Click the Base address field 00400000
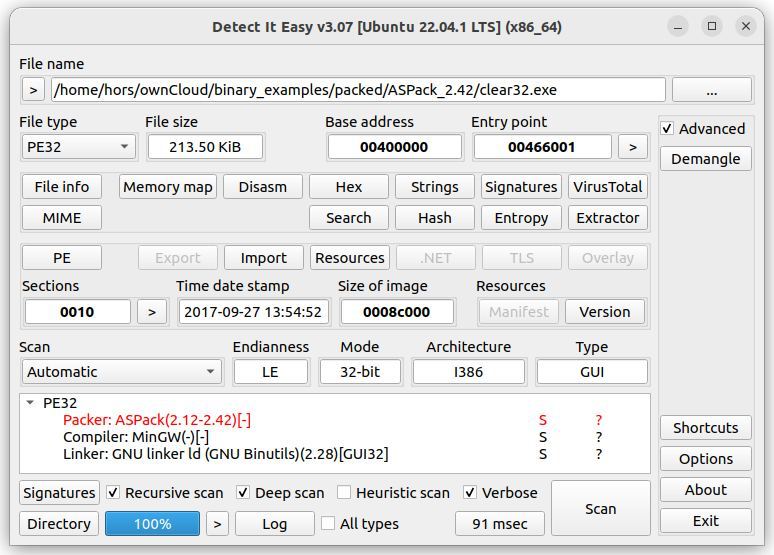This screenshot has width=774, height=555. pyautogui.click(x=394, y=147)
